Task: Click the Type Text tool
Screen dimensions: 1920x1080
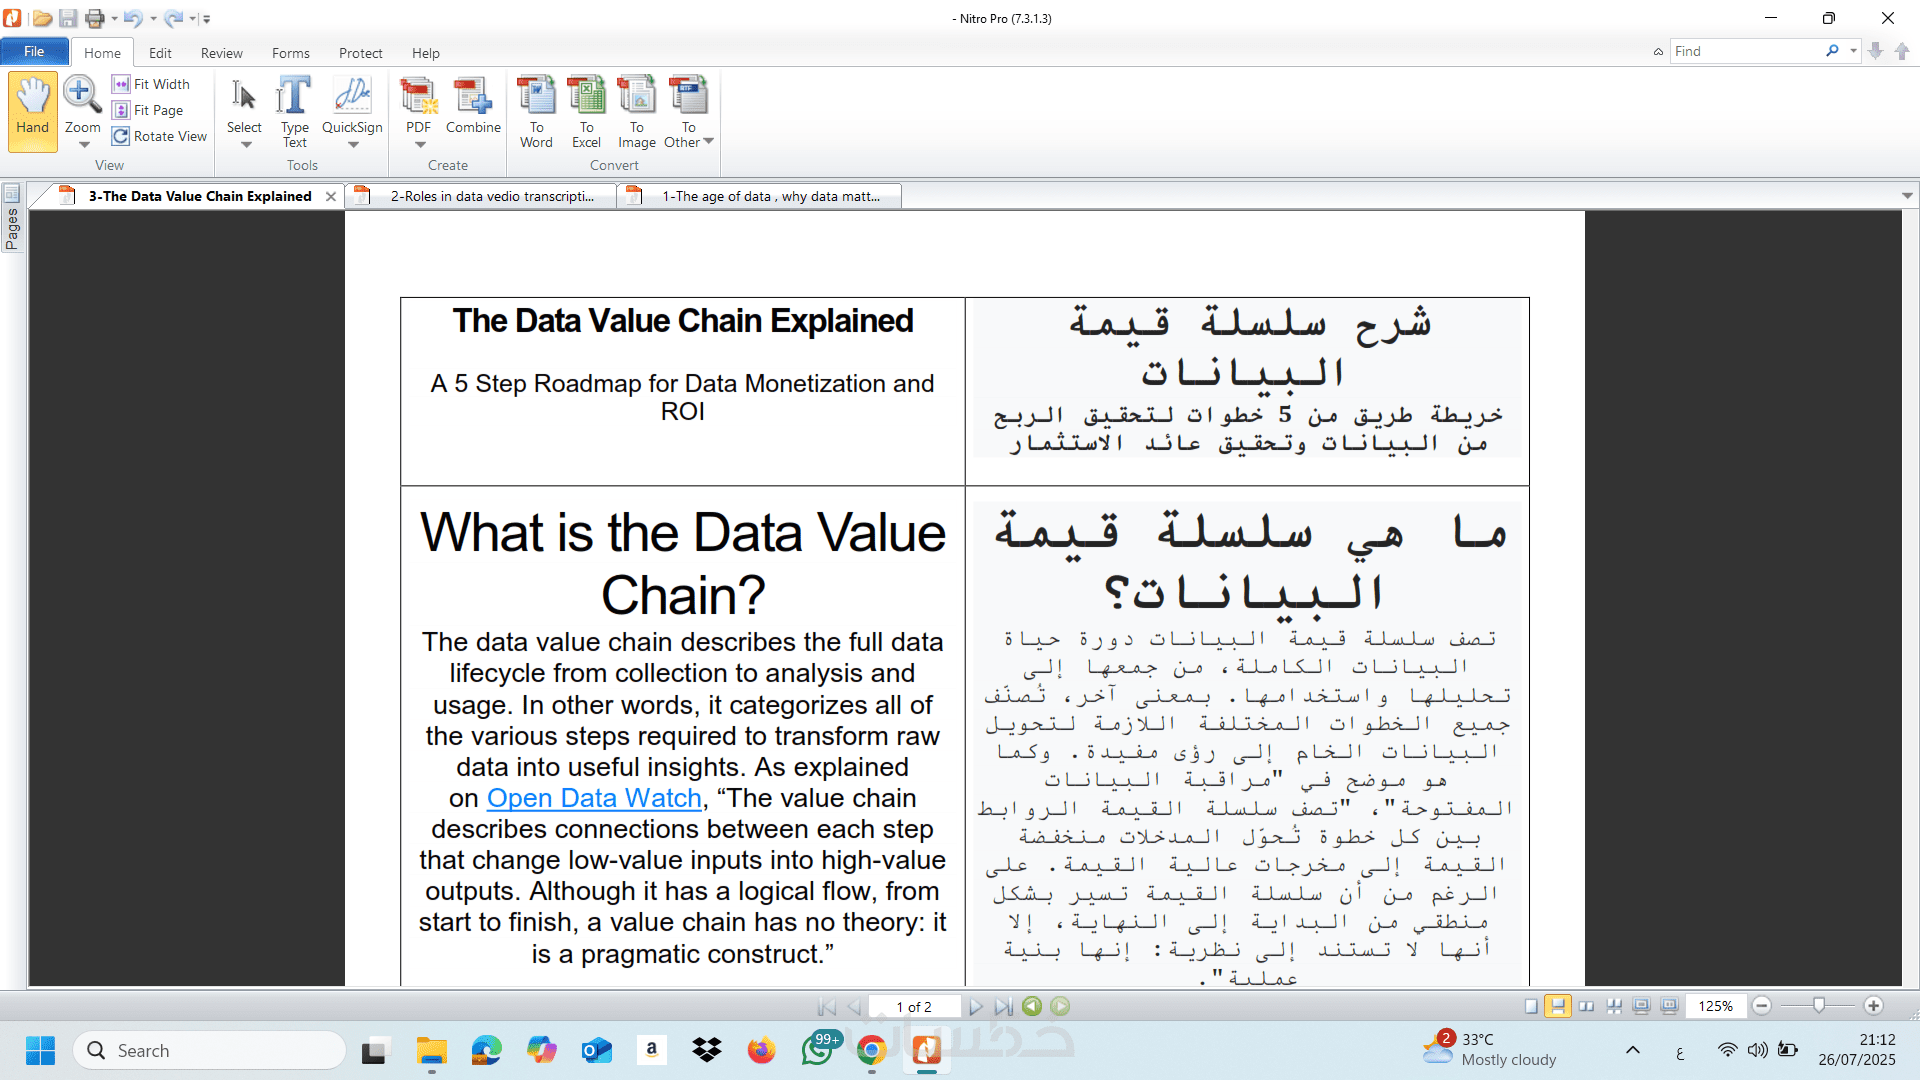Action: [x=294, y=110]
